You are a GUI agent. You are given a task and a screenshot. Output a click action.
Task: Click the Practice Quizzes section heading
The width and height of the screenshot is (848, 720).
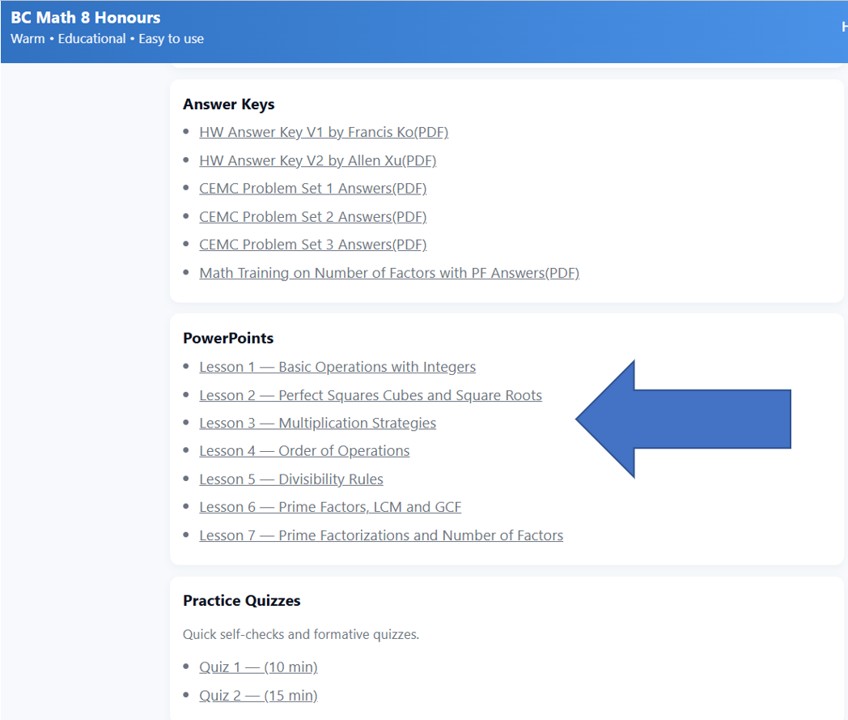pyautogui.click(x=242, y=601)
